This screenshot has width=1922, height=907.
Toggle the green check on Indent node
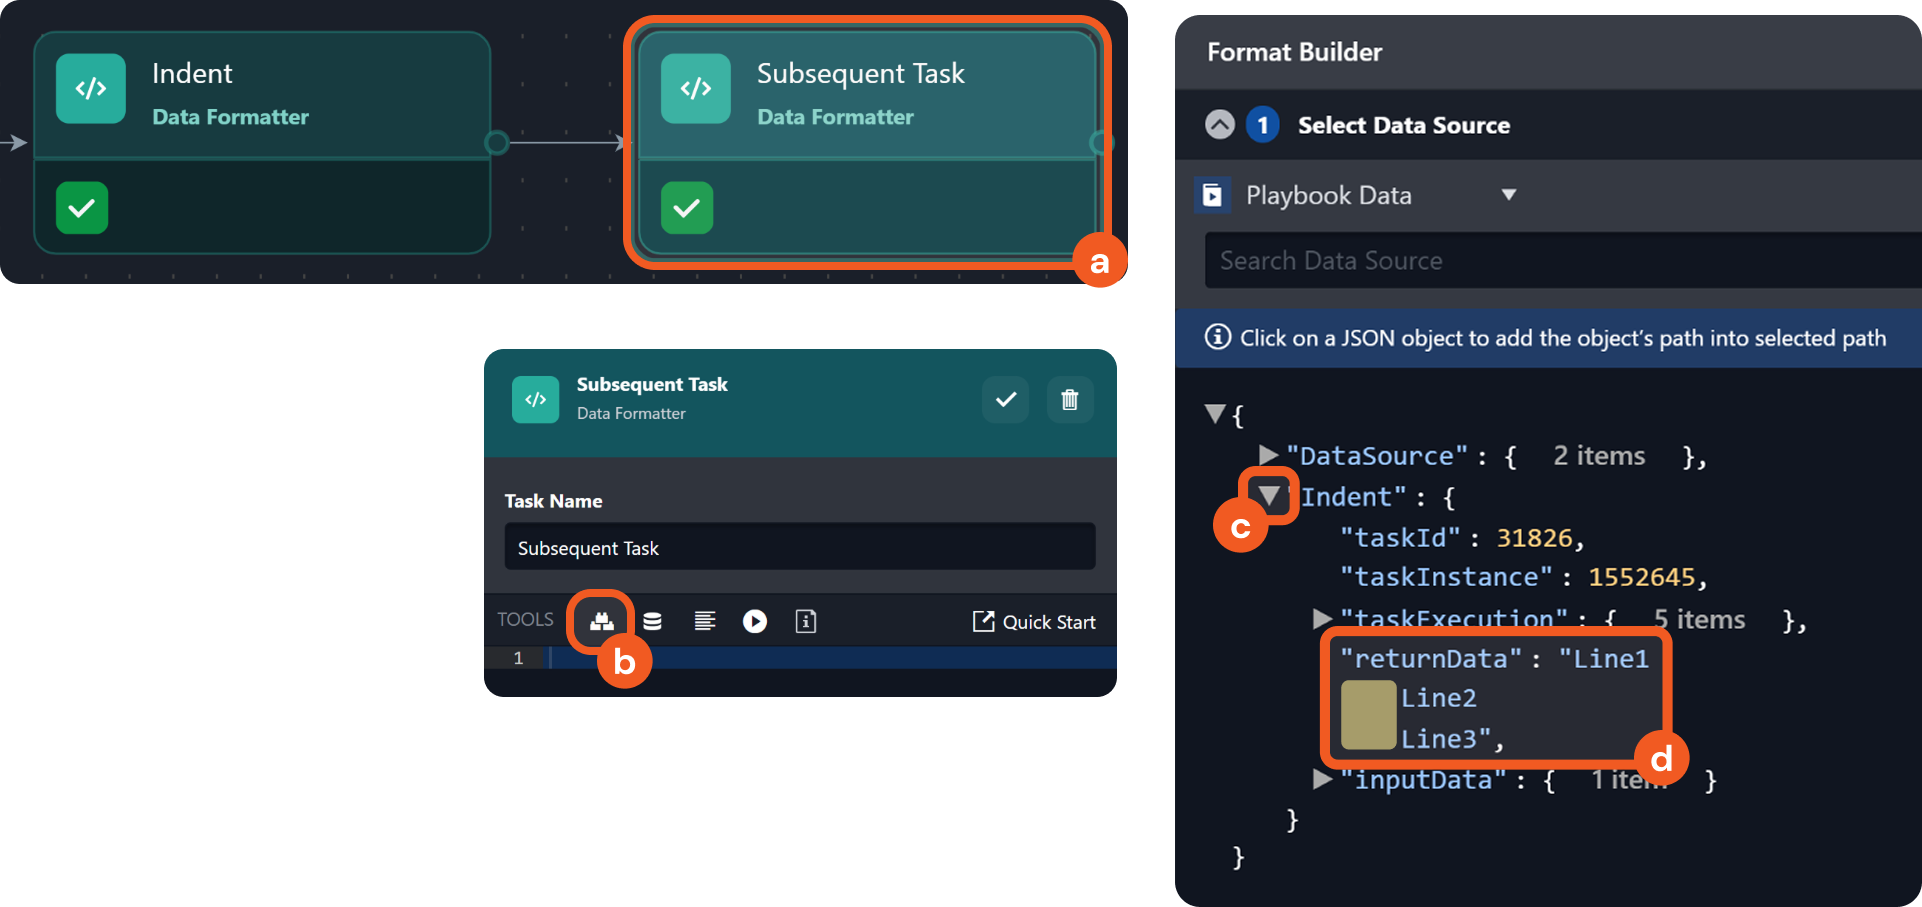[82, 208]
